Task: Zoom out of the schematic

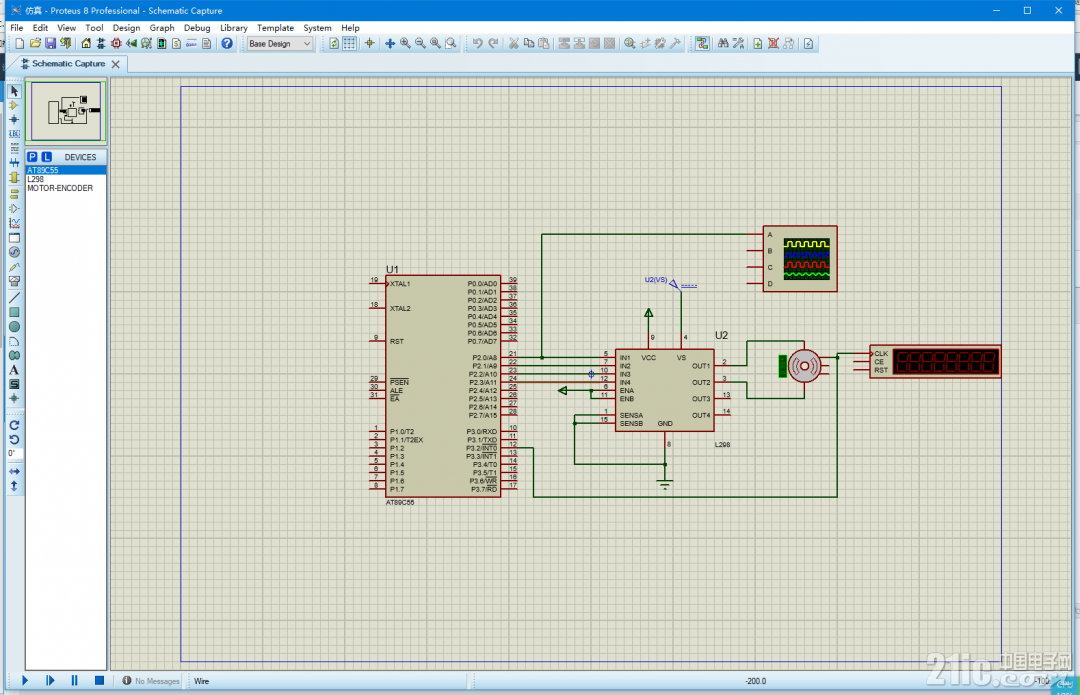Action: (420, 43)
